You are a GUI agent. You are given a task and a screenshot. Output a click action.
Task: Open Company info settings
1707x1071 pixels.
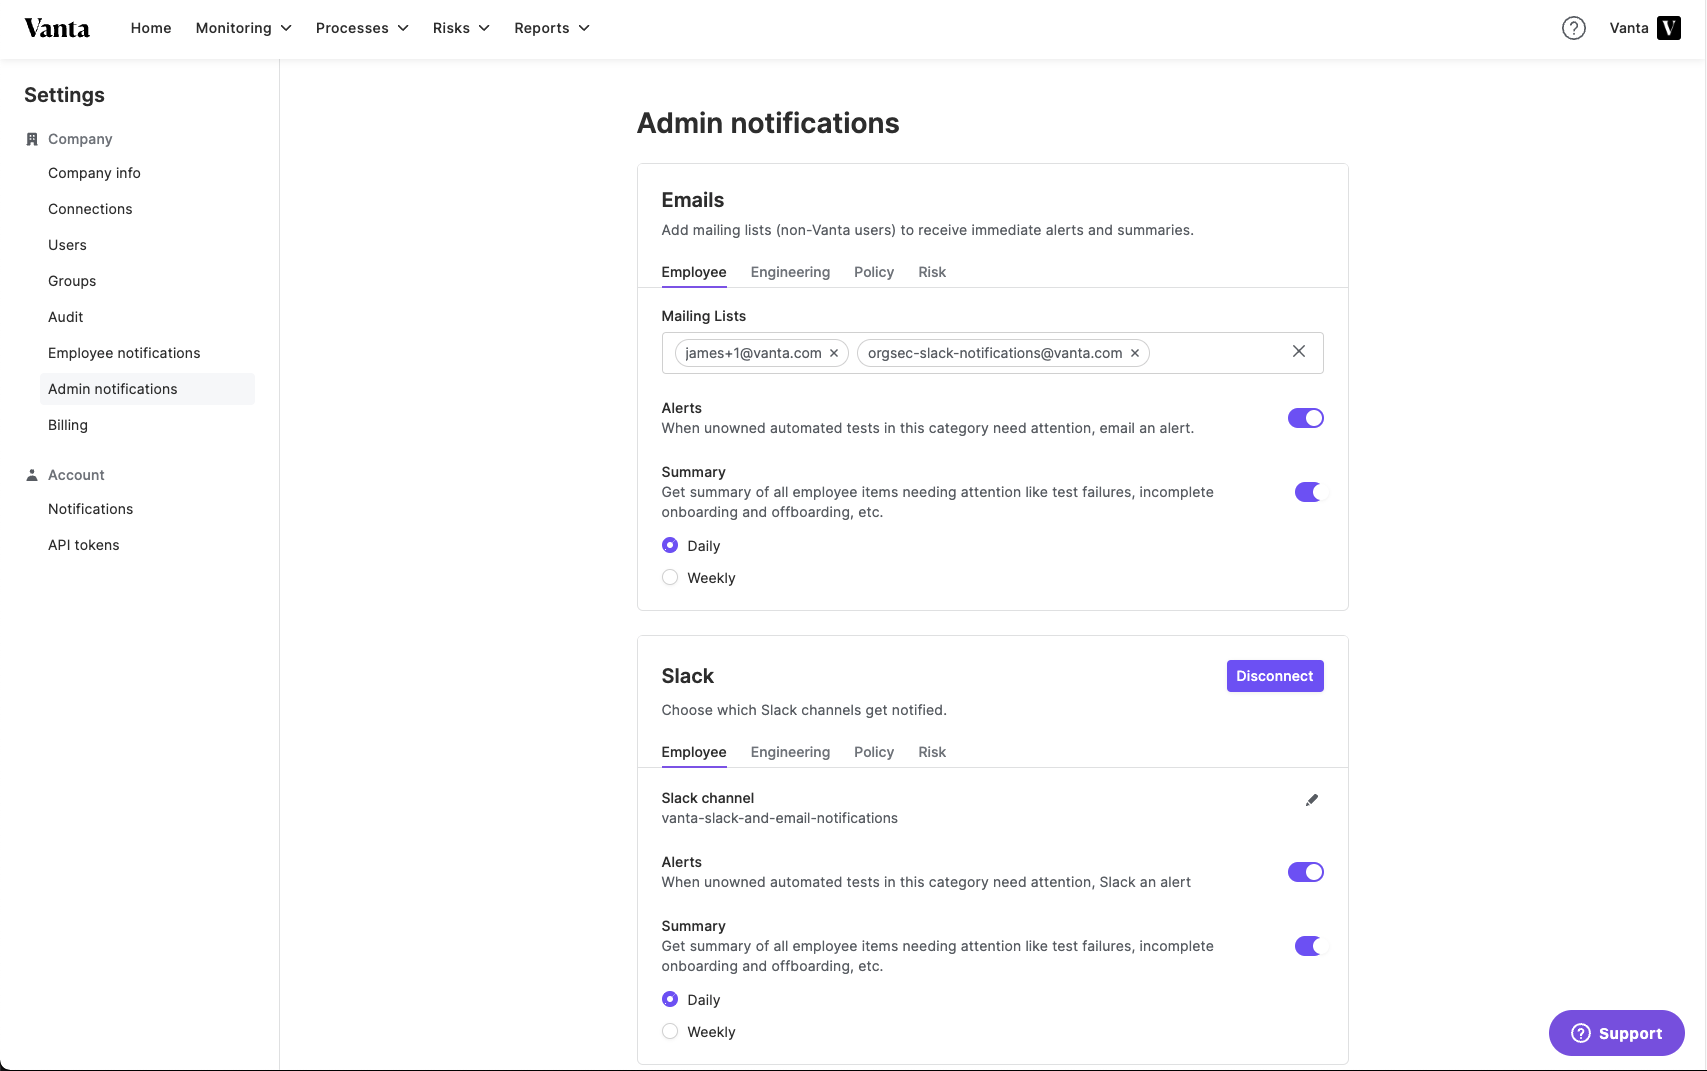94,173
